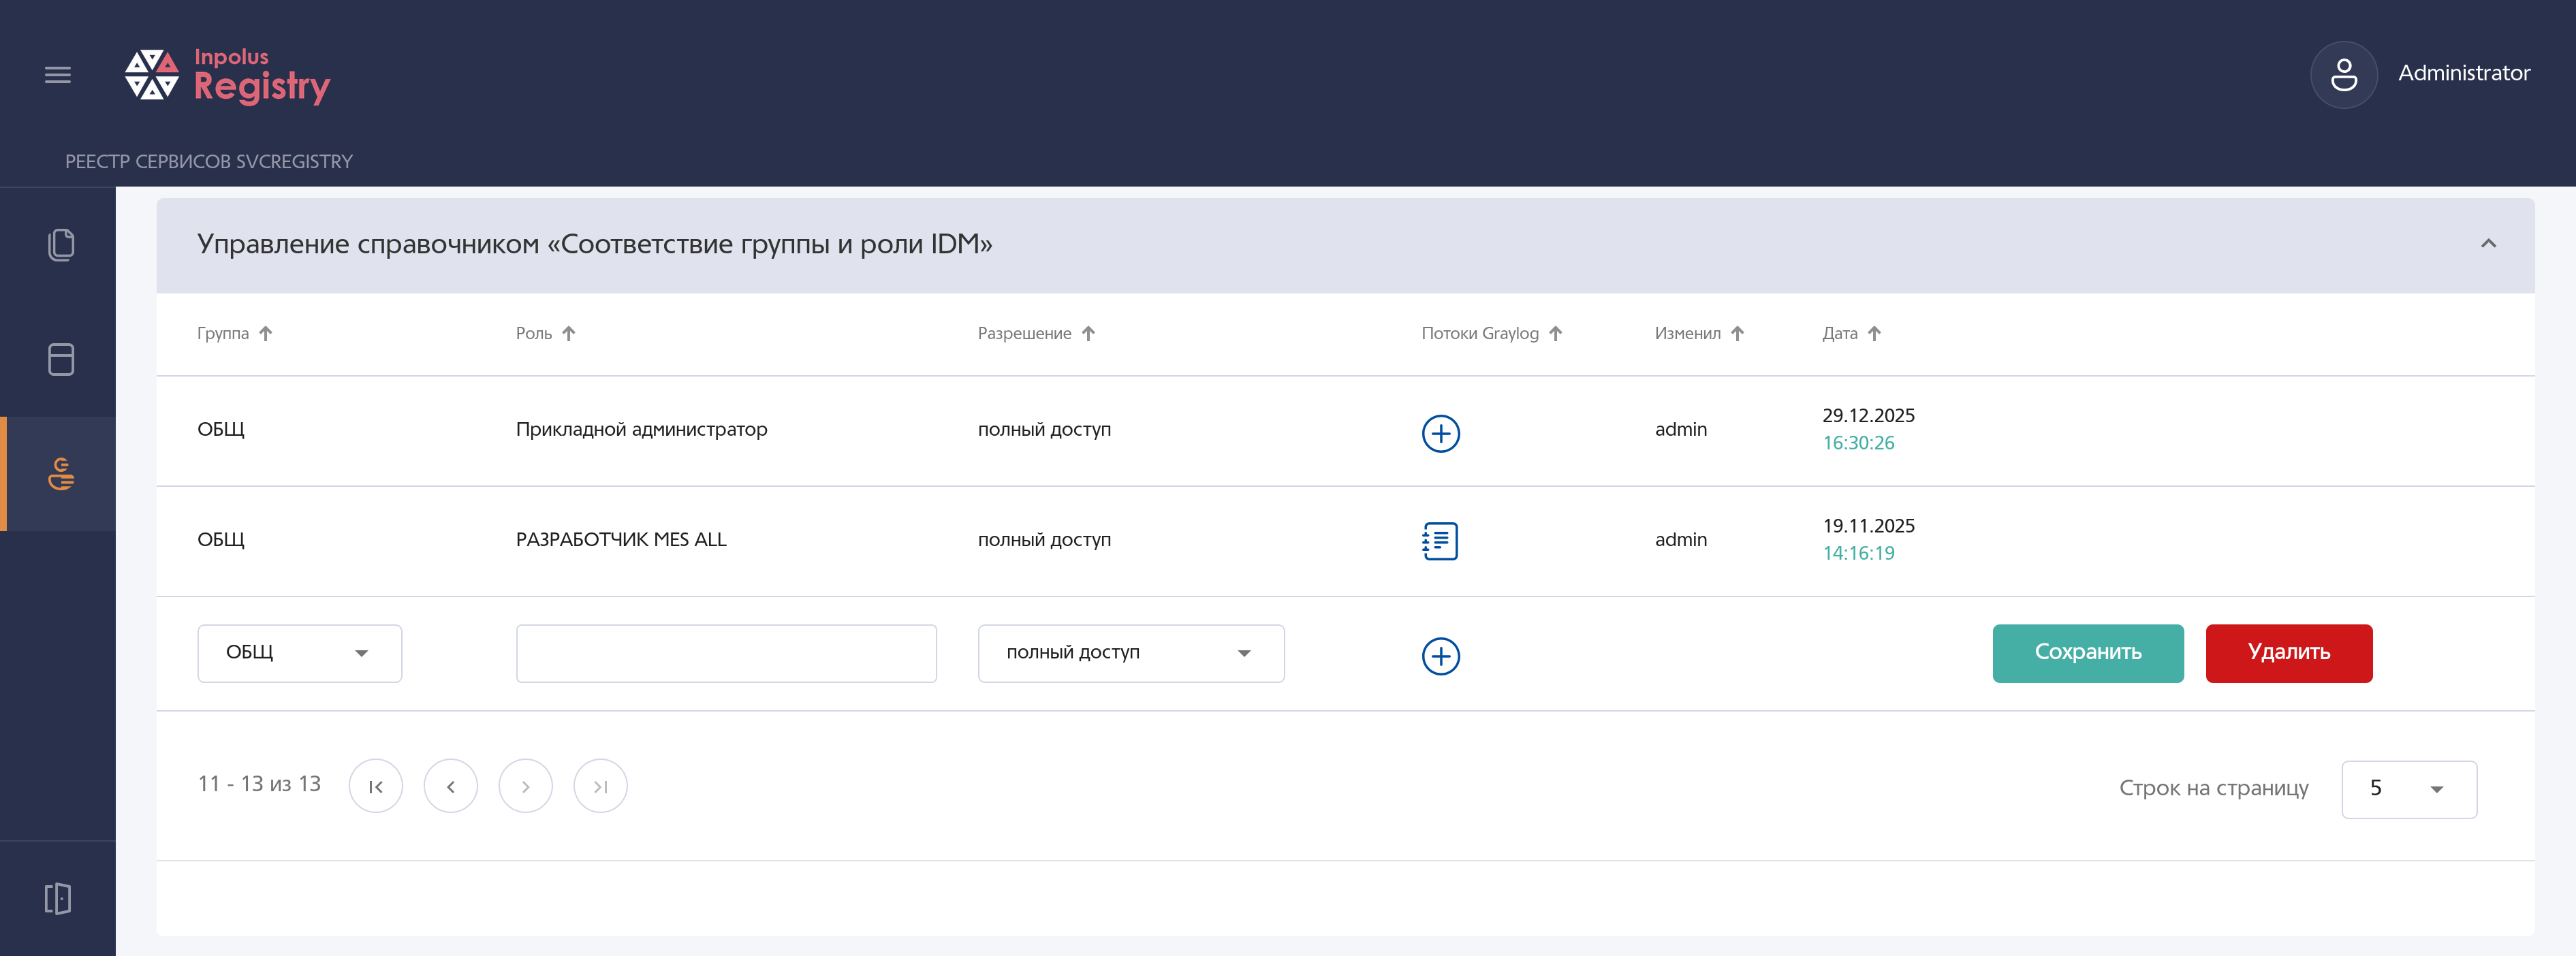Open the hamburger navigation menu
This screenshot has height=956, width=2576.
coord(58,75)
